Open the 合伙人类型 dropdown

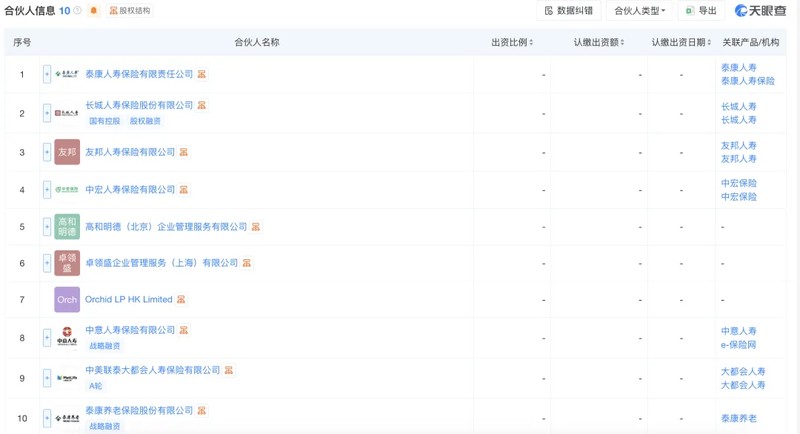(639, 11)
